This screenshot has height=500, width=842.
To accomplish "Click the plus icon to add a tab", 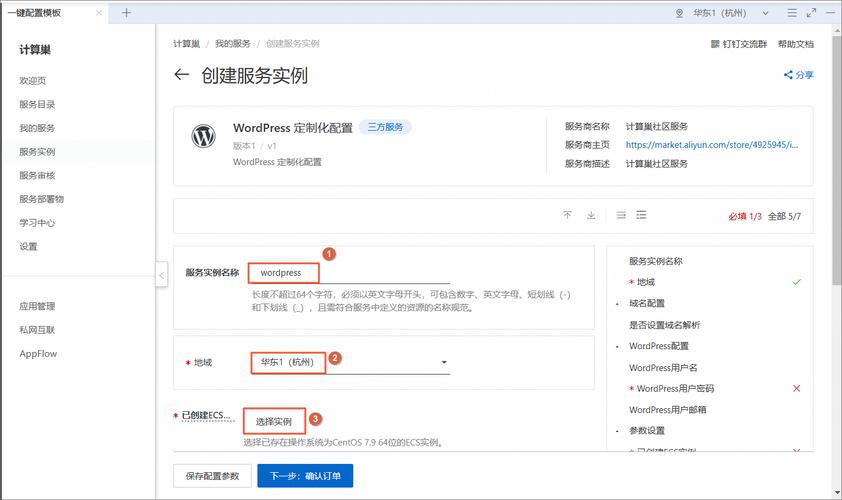I will (126, 12).
